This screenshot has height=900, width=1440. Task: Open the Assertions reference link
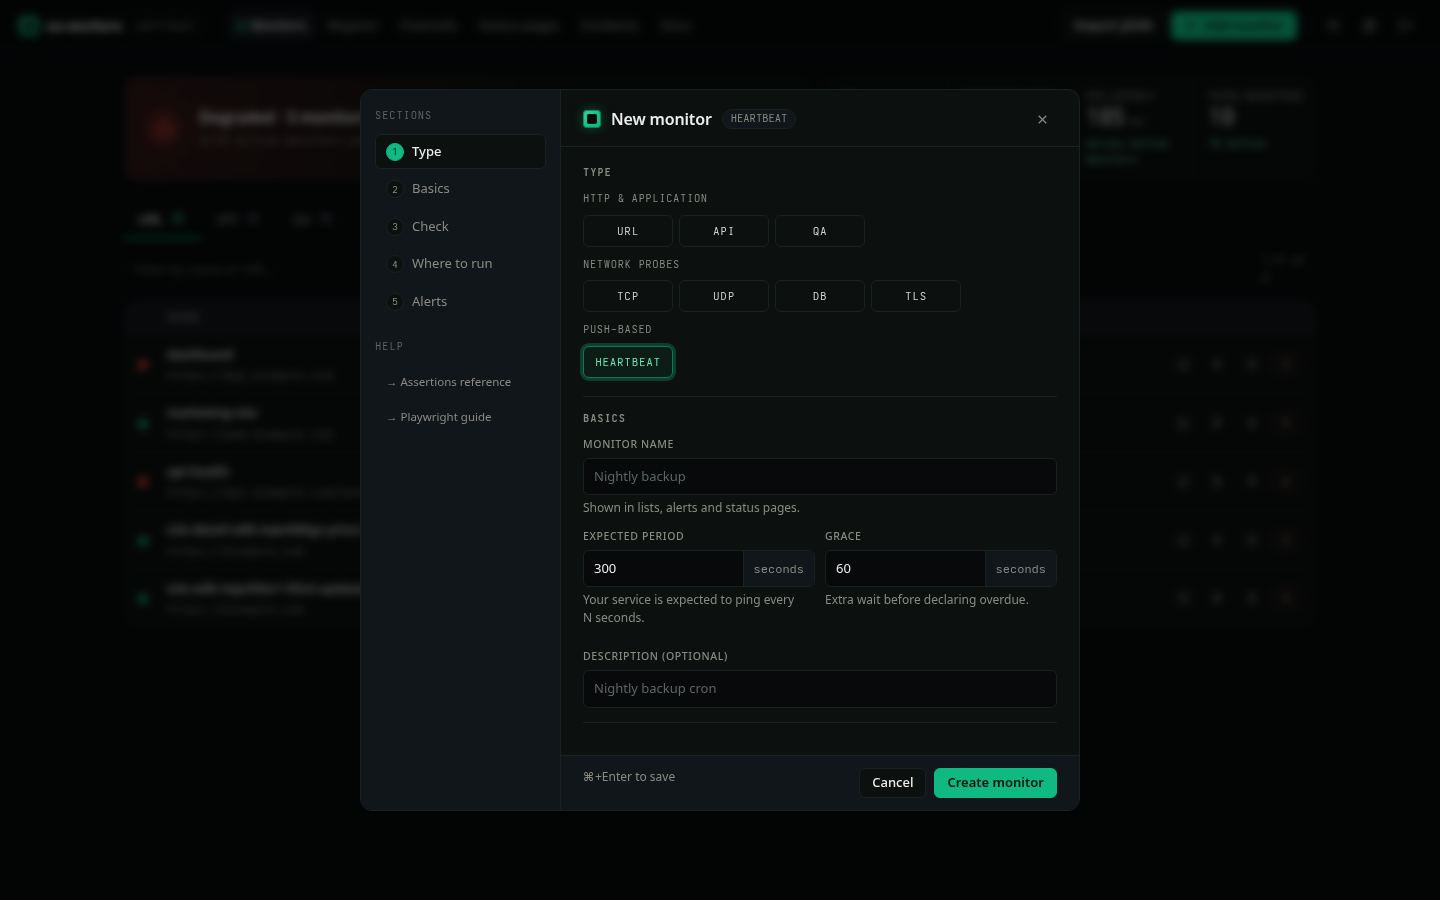pos(449,382)
